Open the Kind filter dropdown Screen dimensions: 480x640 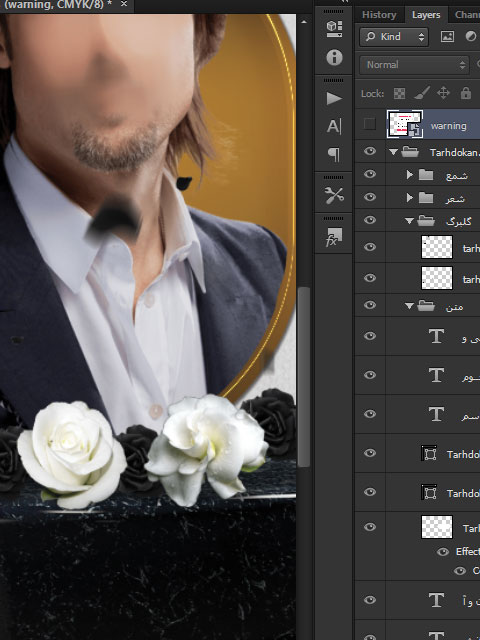[394, 37]
